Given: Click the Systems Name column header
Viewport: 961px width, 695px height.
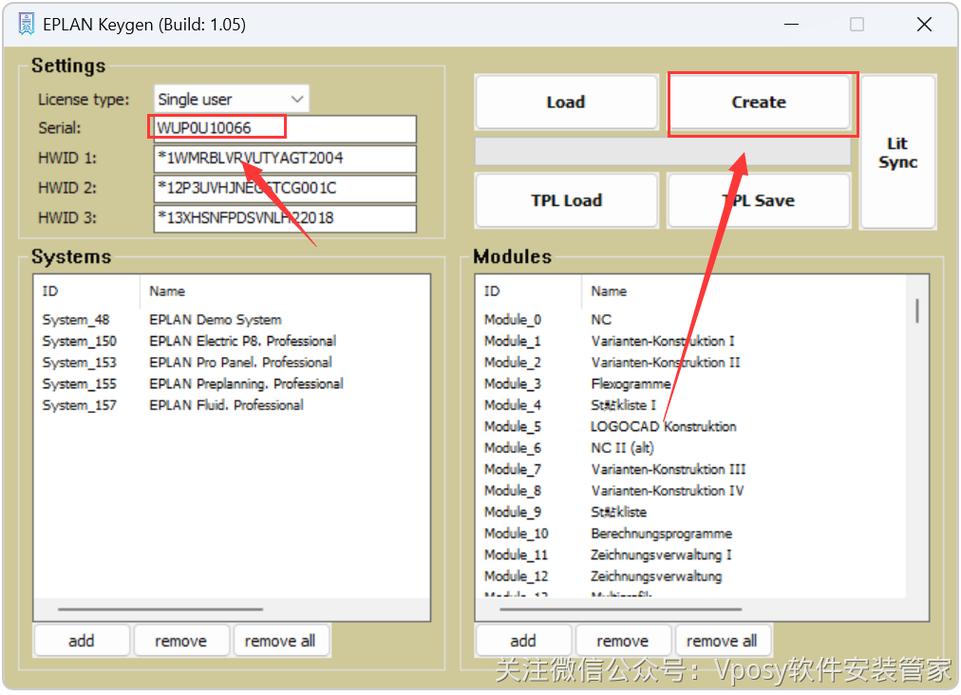Looking at the screenshot, I should [x=285, y=291].
